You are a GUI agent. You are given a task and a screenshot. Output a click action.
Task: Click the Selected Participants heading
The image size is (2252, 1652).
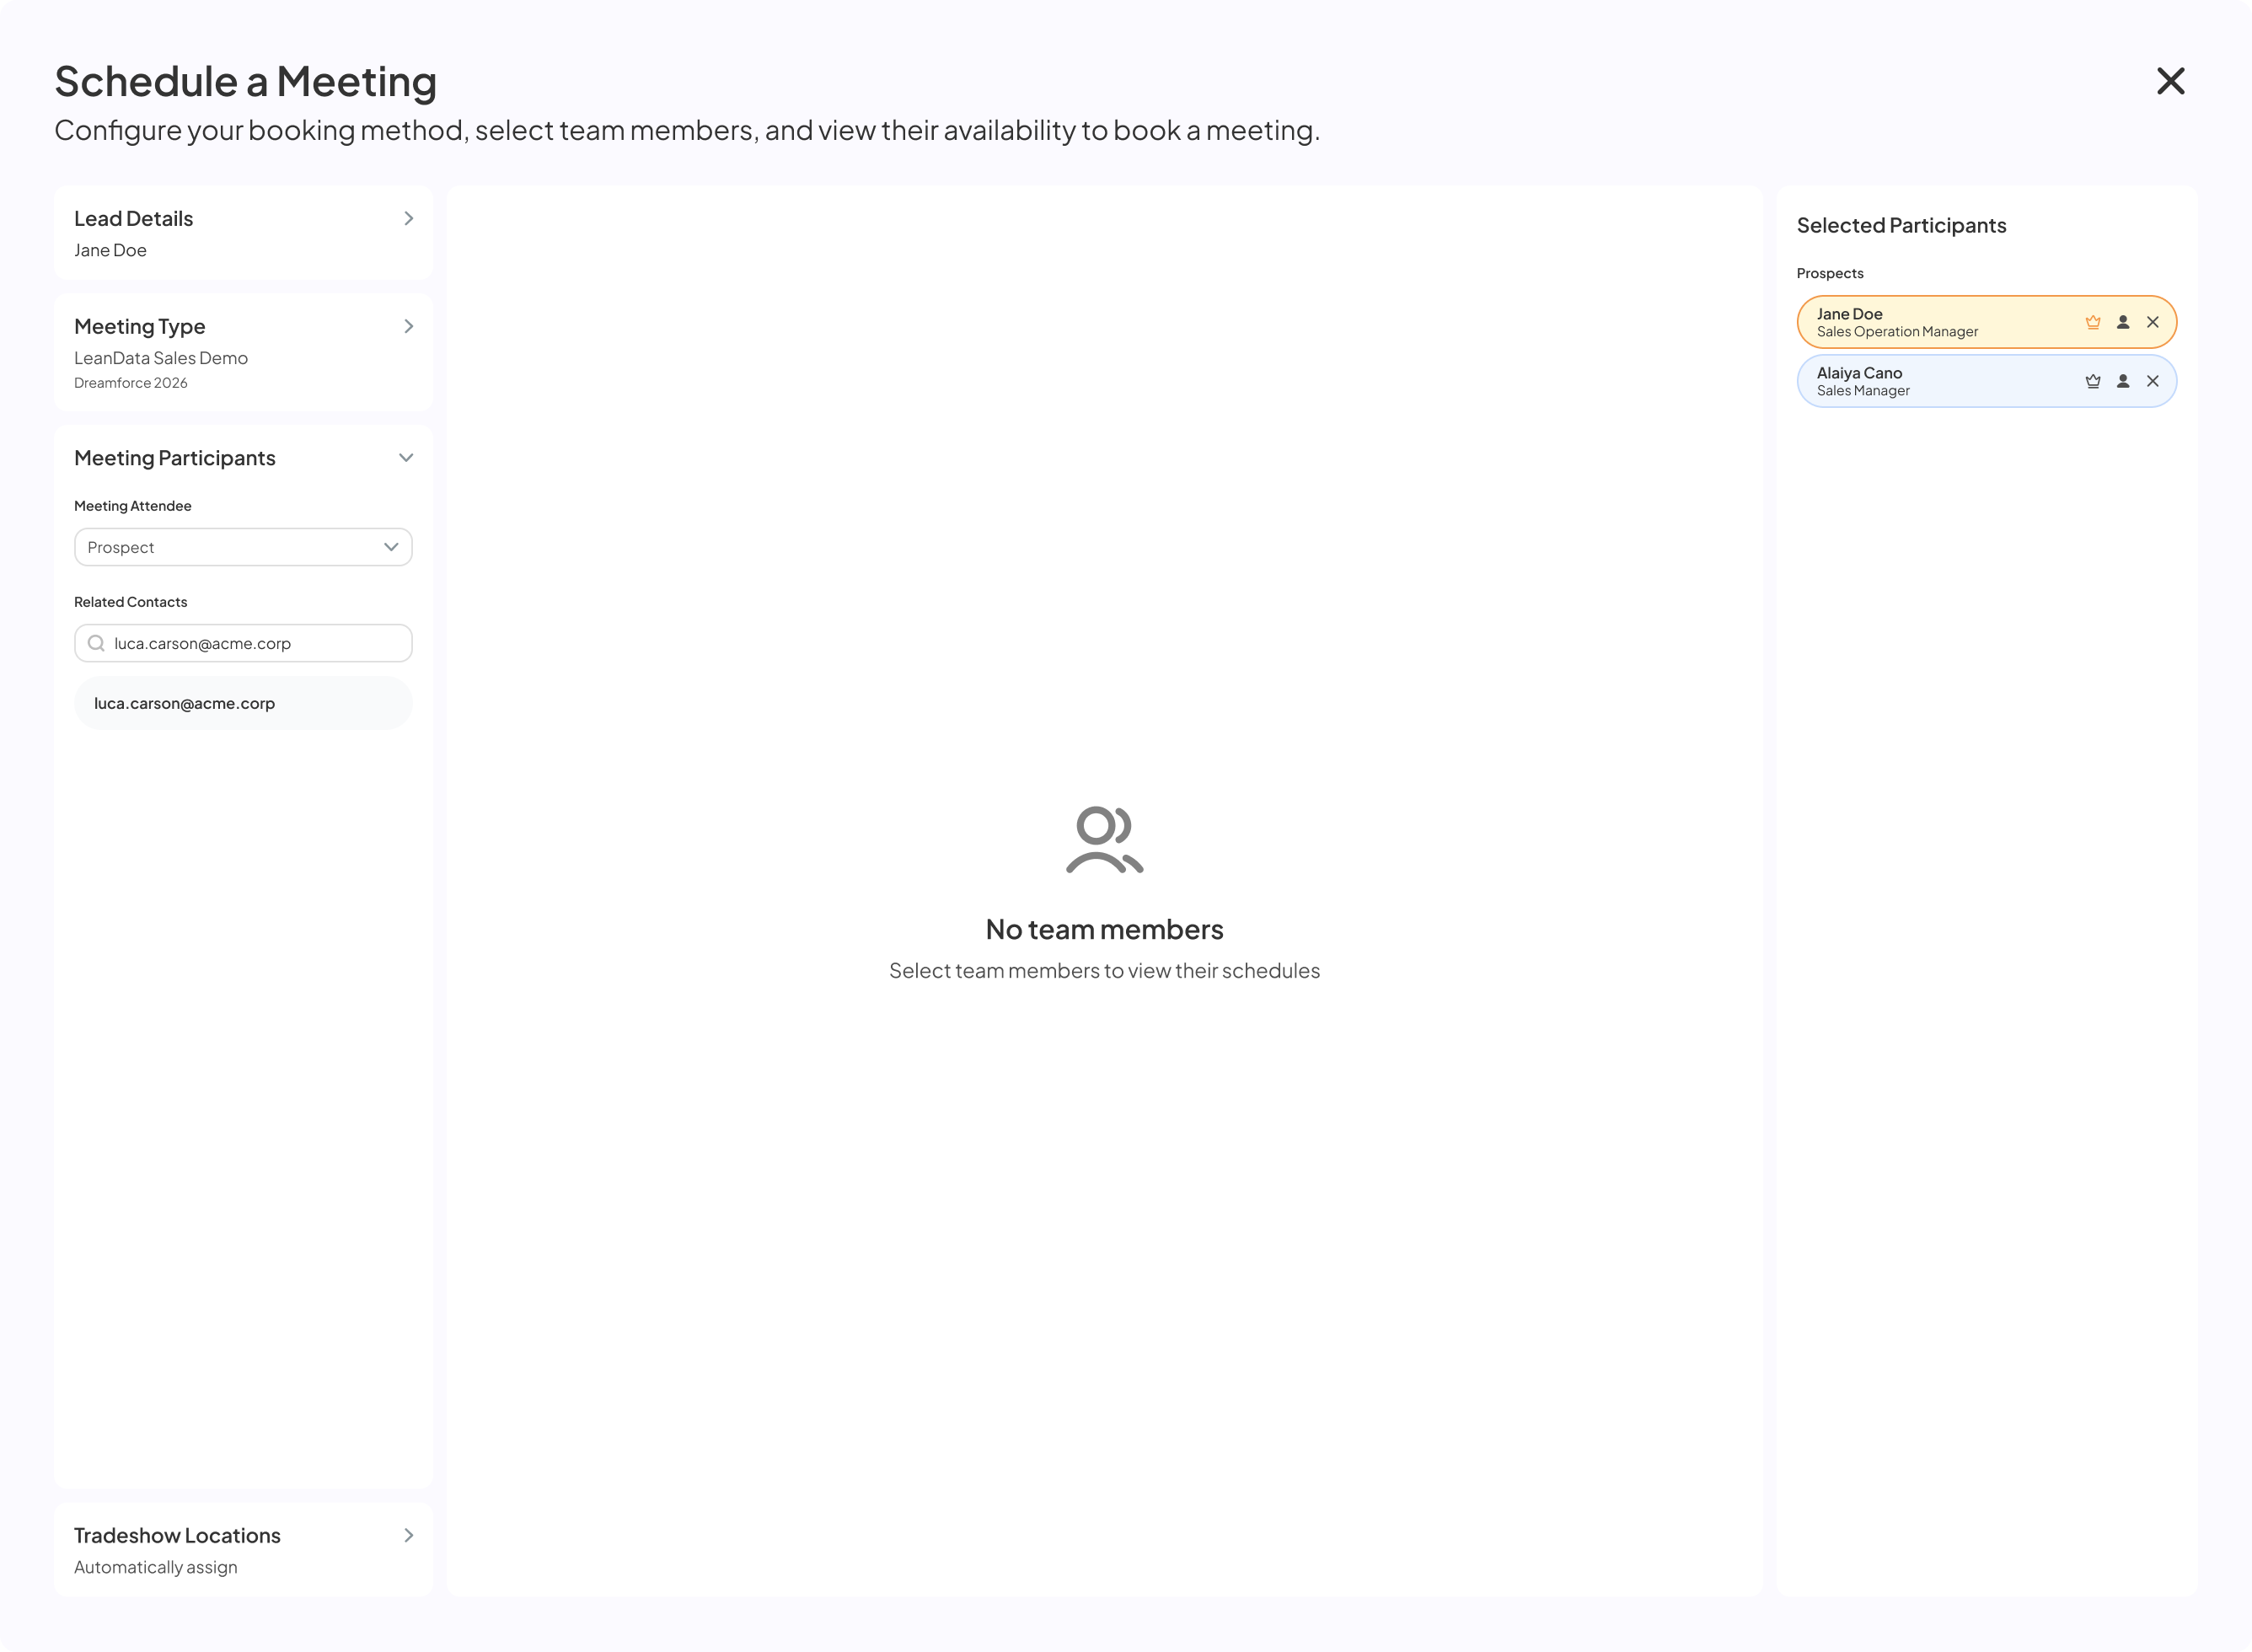tap(1901, 225)
